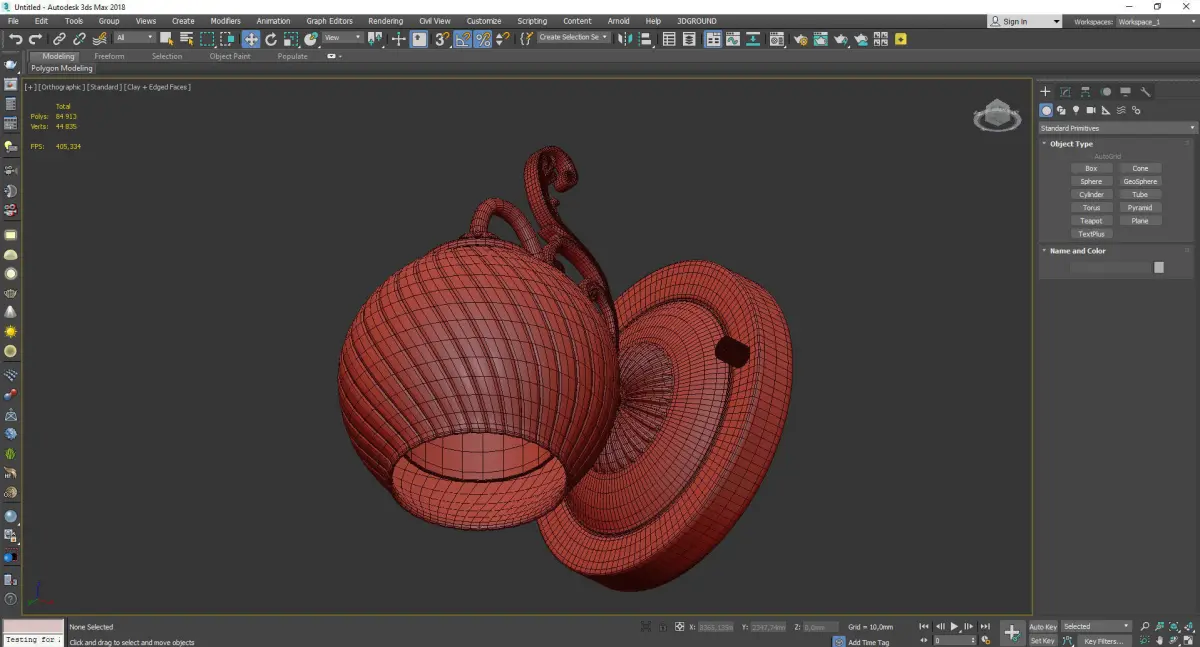Screen dimensions: 1200x647
Task: Click the Set Key button
Action: (x=1043, y=640)
